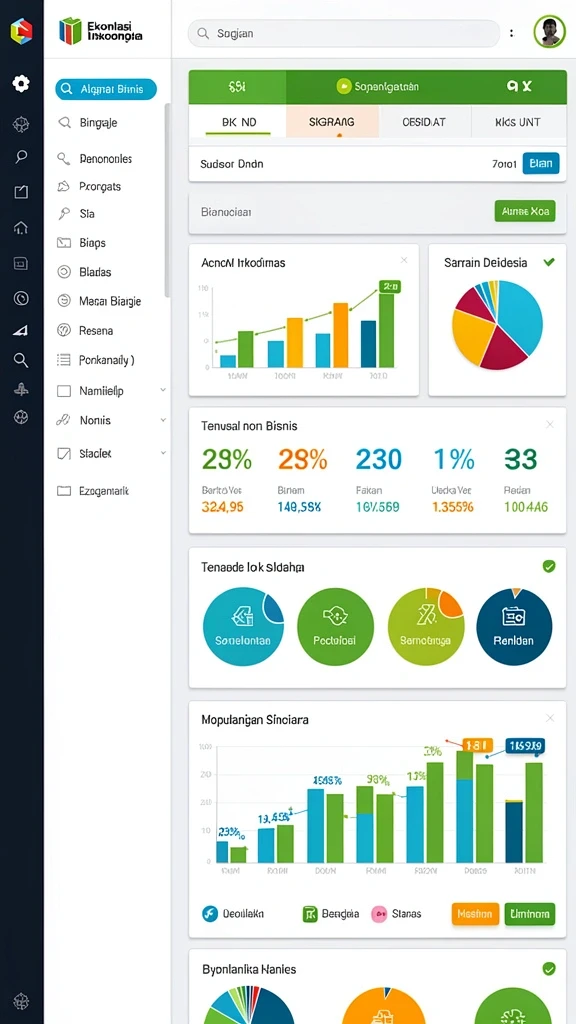Open the user profile avatar
The image size is (576, 1024).
pyautogui.click(x=549, y=31)
